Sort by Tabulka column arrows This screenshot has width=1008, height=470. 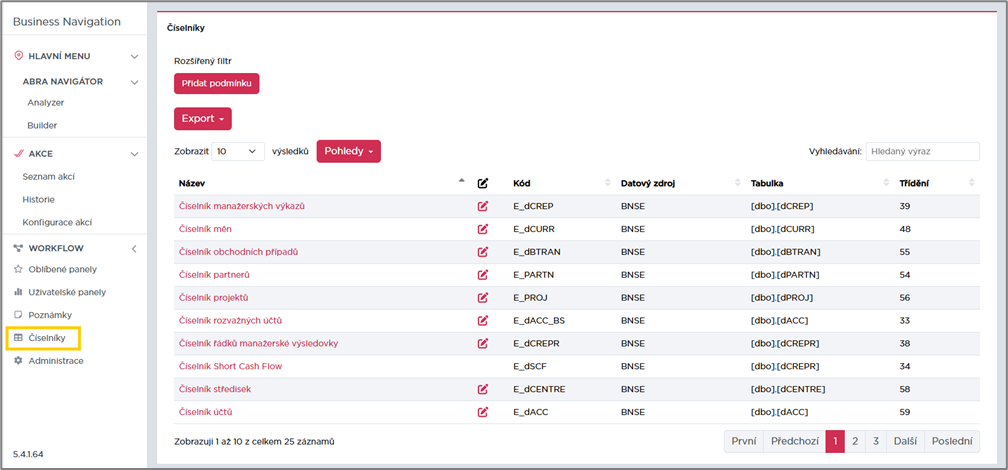coord(887,183)
